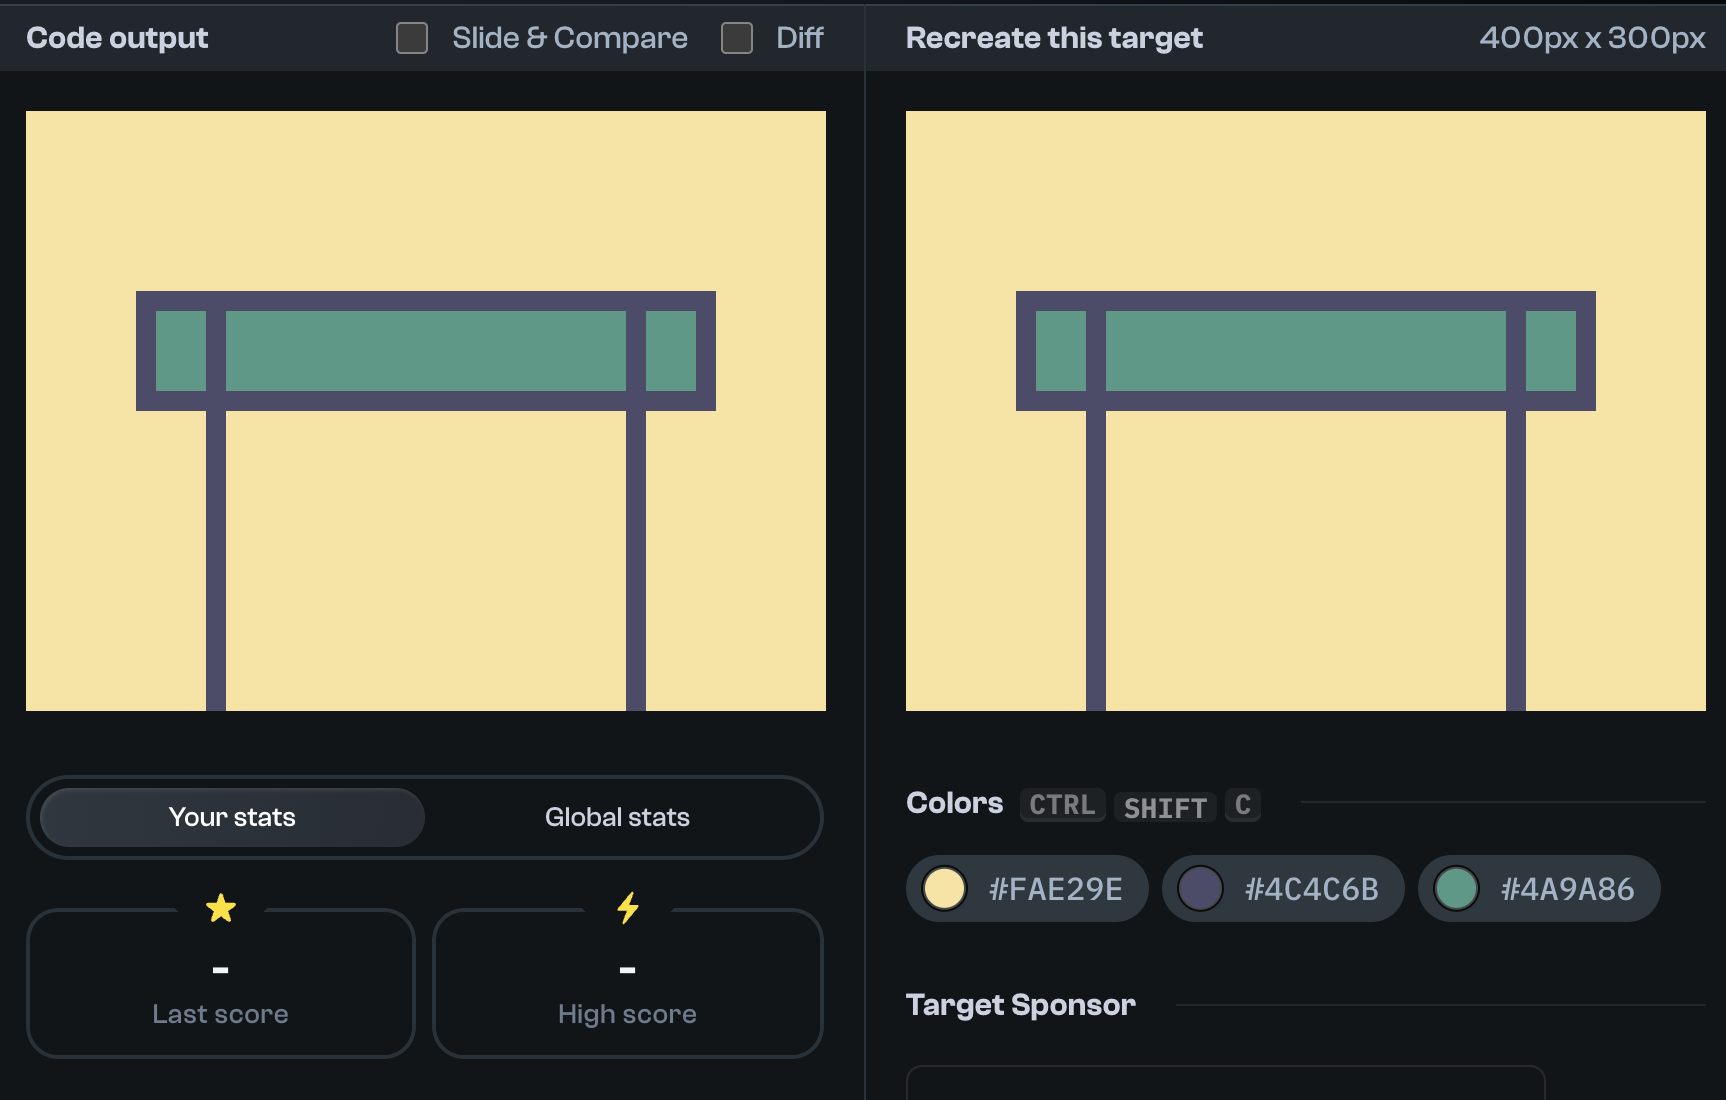
Task: Toggle the Diff checkbox
Action: pyautogui.click(x=737, y=38)
